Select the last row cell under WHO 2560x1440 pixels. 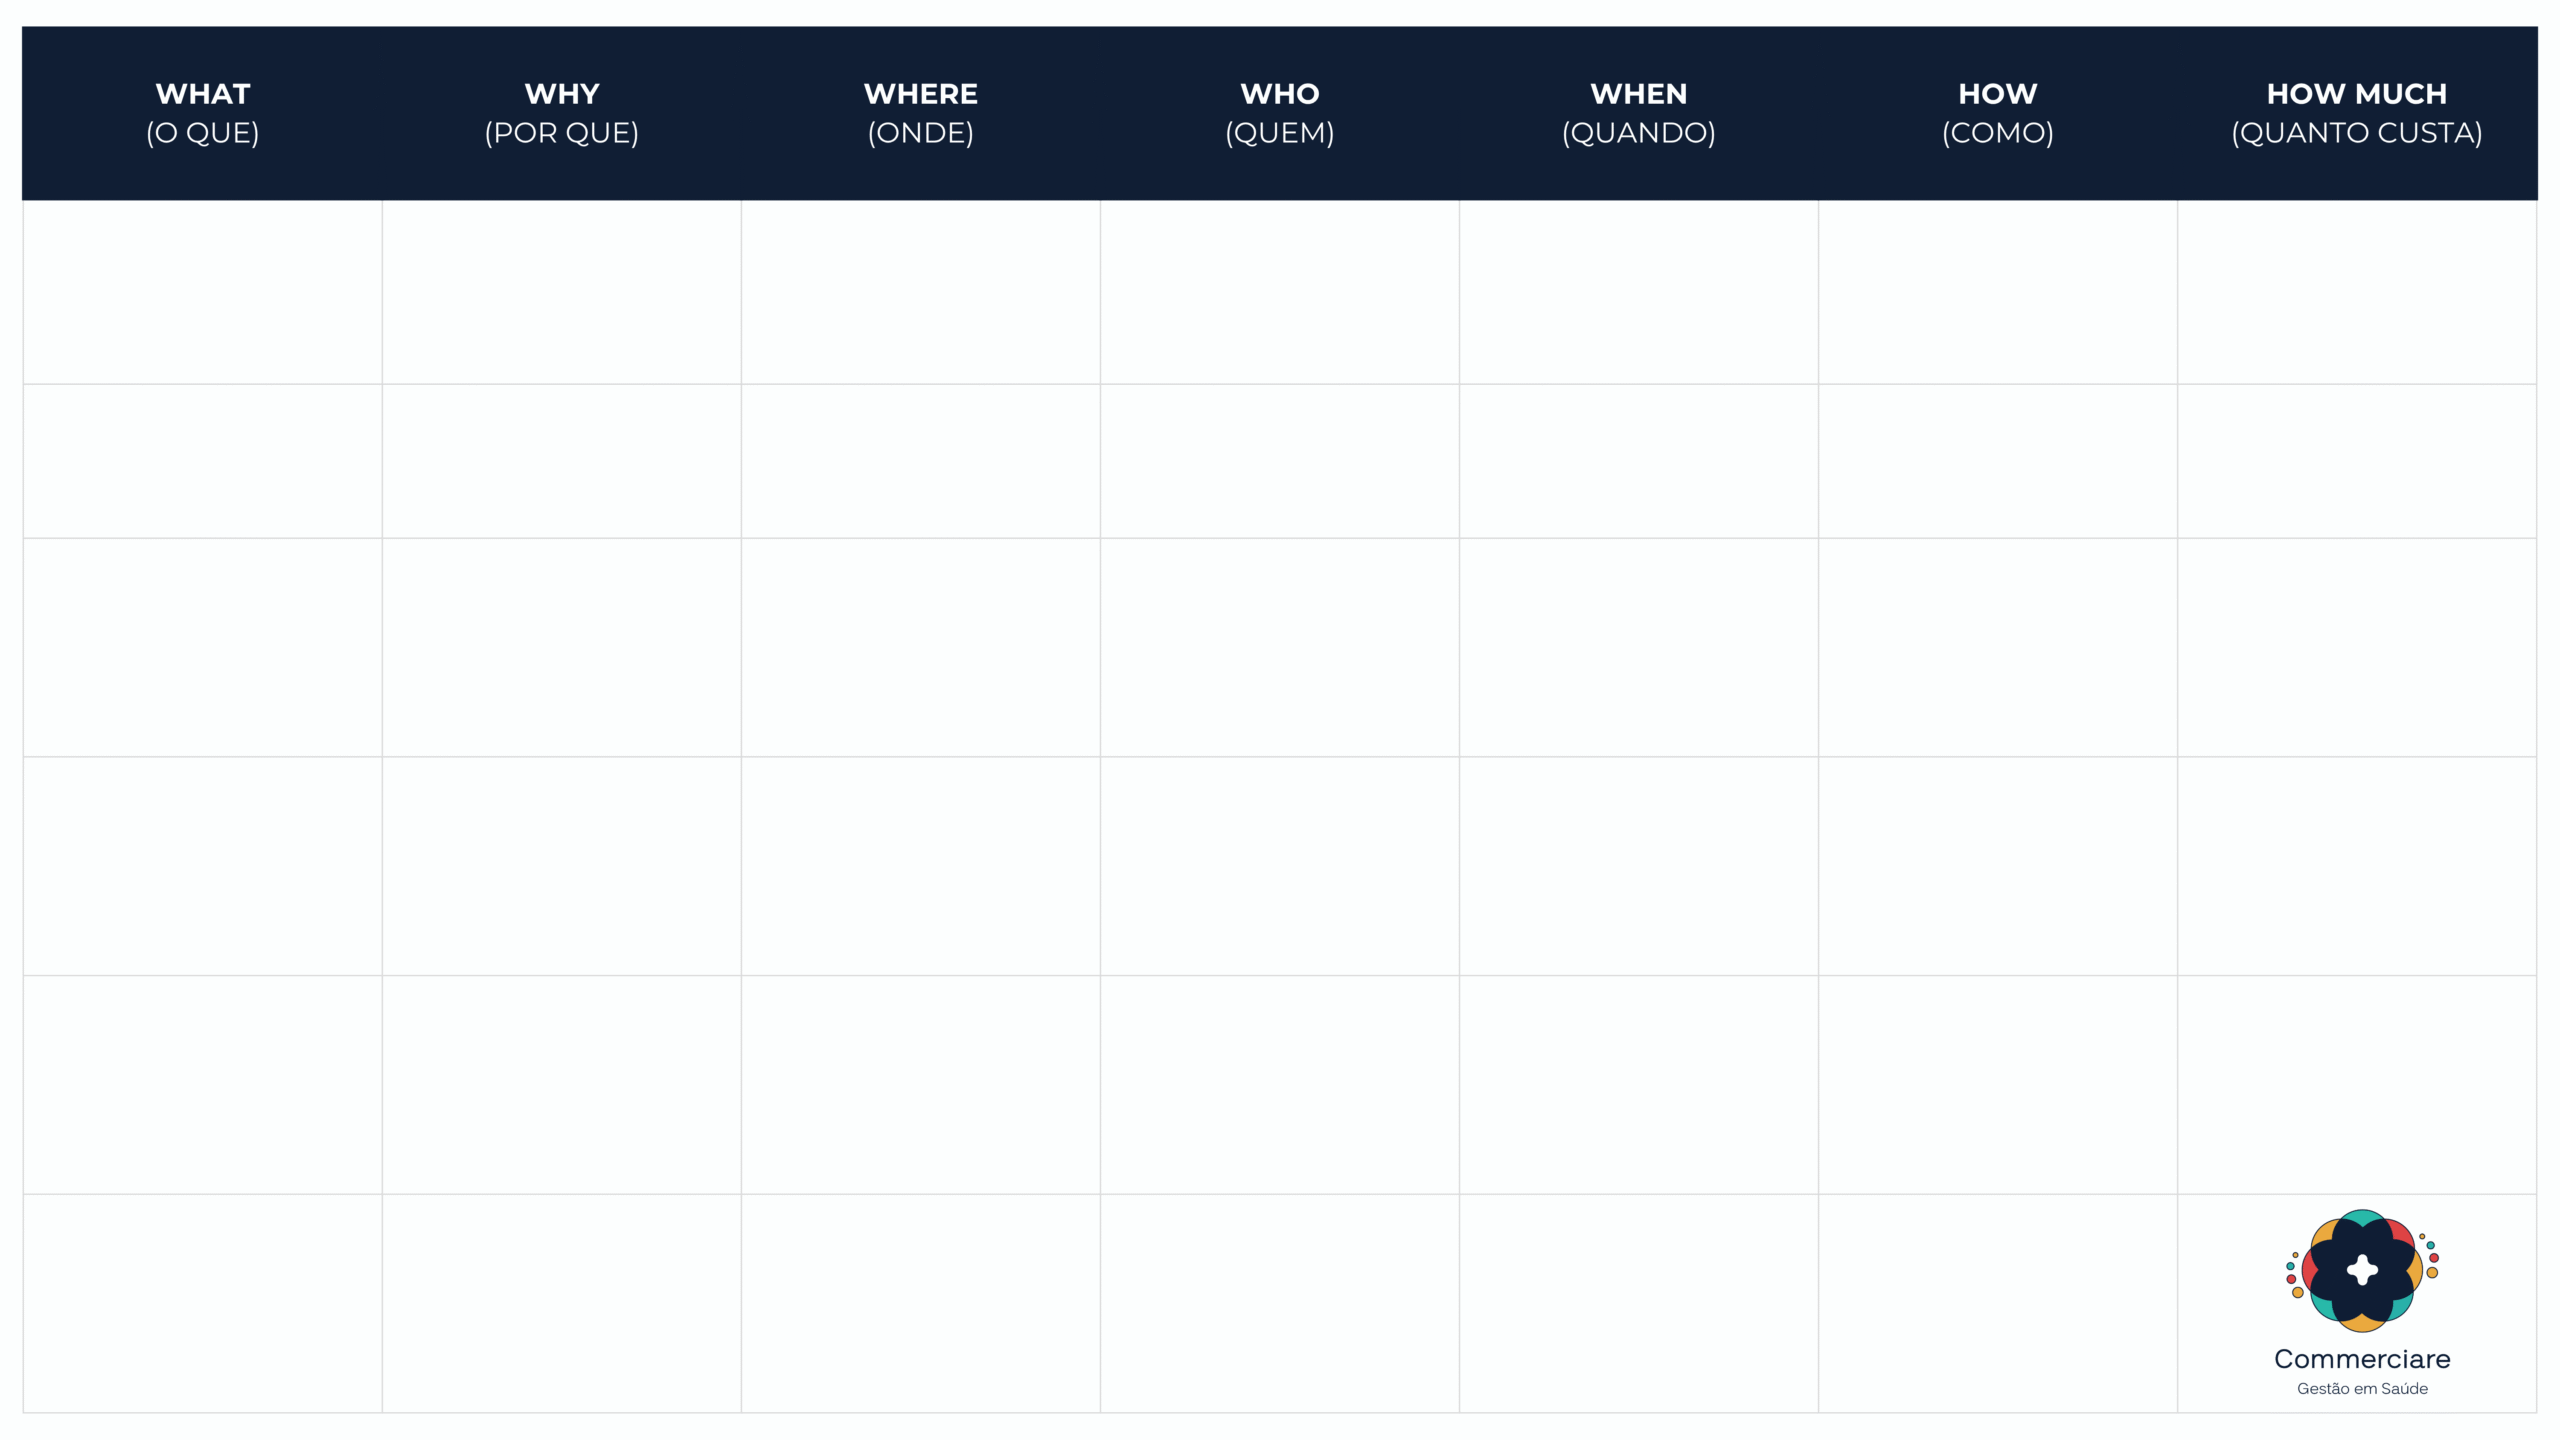[1280, 1303]
